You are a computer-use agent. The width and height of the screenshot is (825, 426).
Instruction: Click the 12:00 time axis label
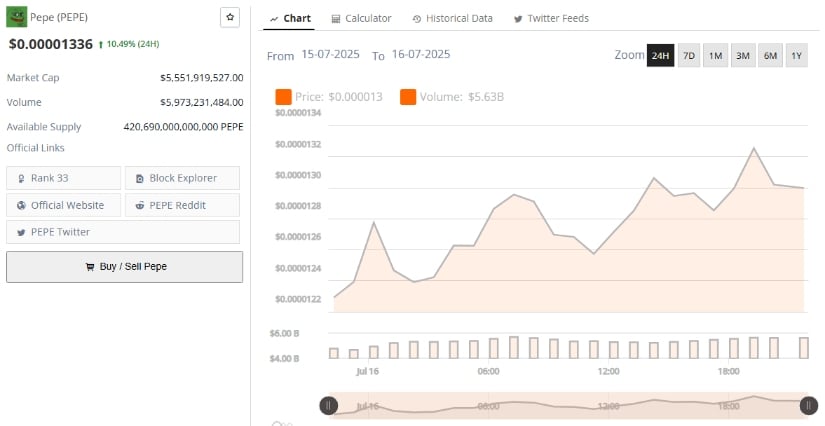click(x=608, y=371)
